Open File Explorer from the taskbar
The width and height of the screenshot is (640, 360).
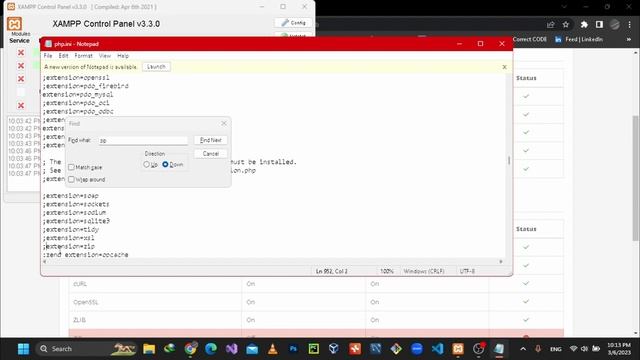149,349
